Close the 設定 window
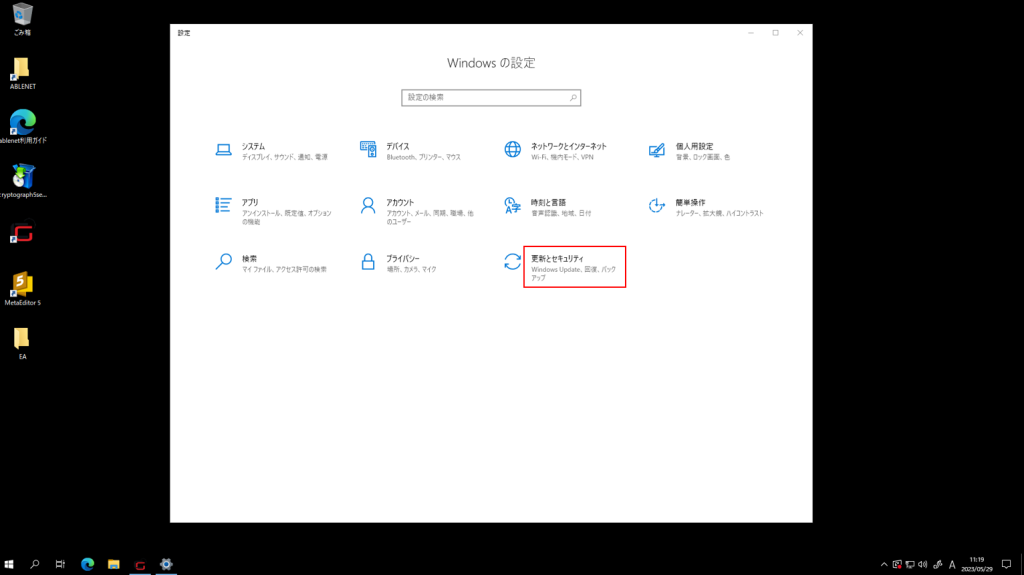Viewport: 1024px width, 575px height. tap(800, 33)
